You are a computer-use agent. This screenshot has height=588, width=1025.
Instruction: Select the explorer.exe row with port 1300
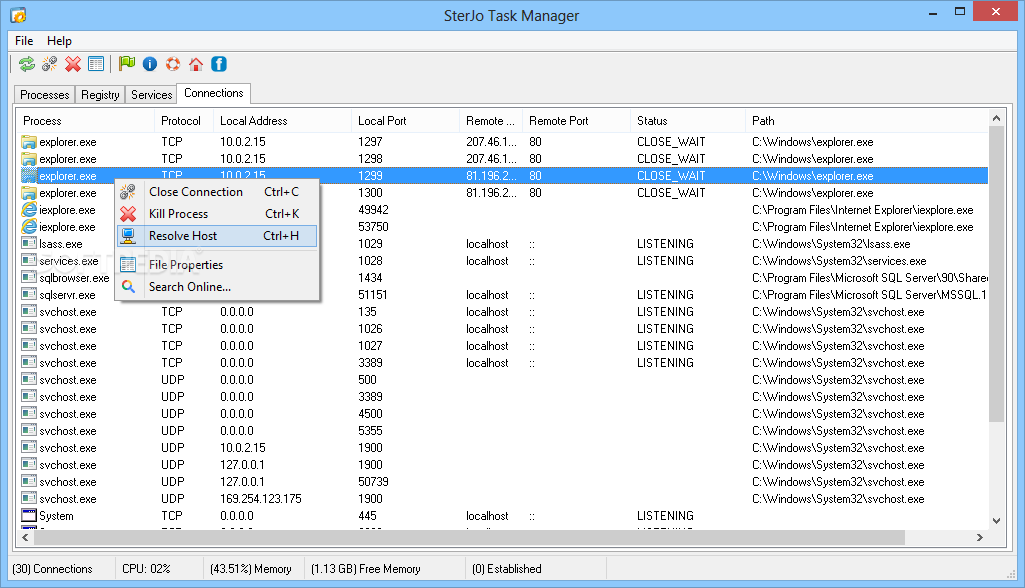502,193
